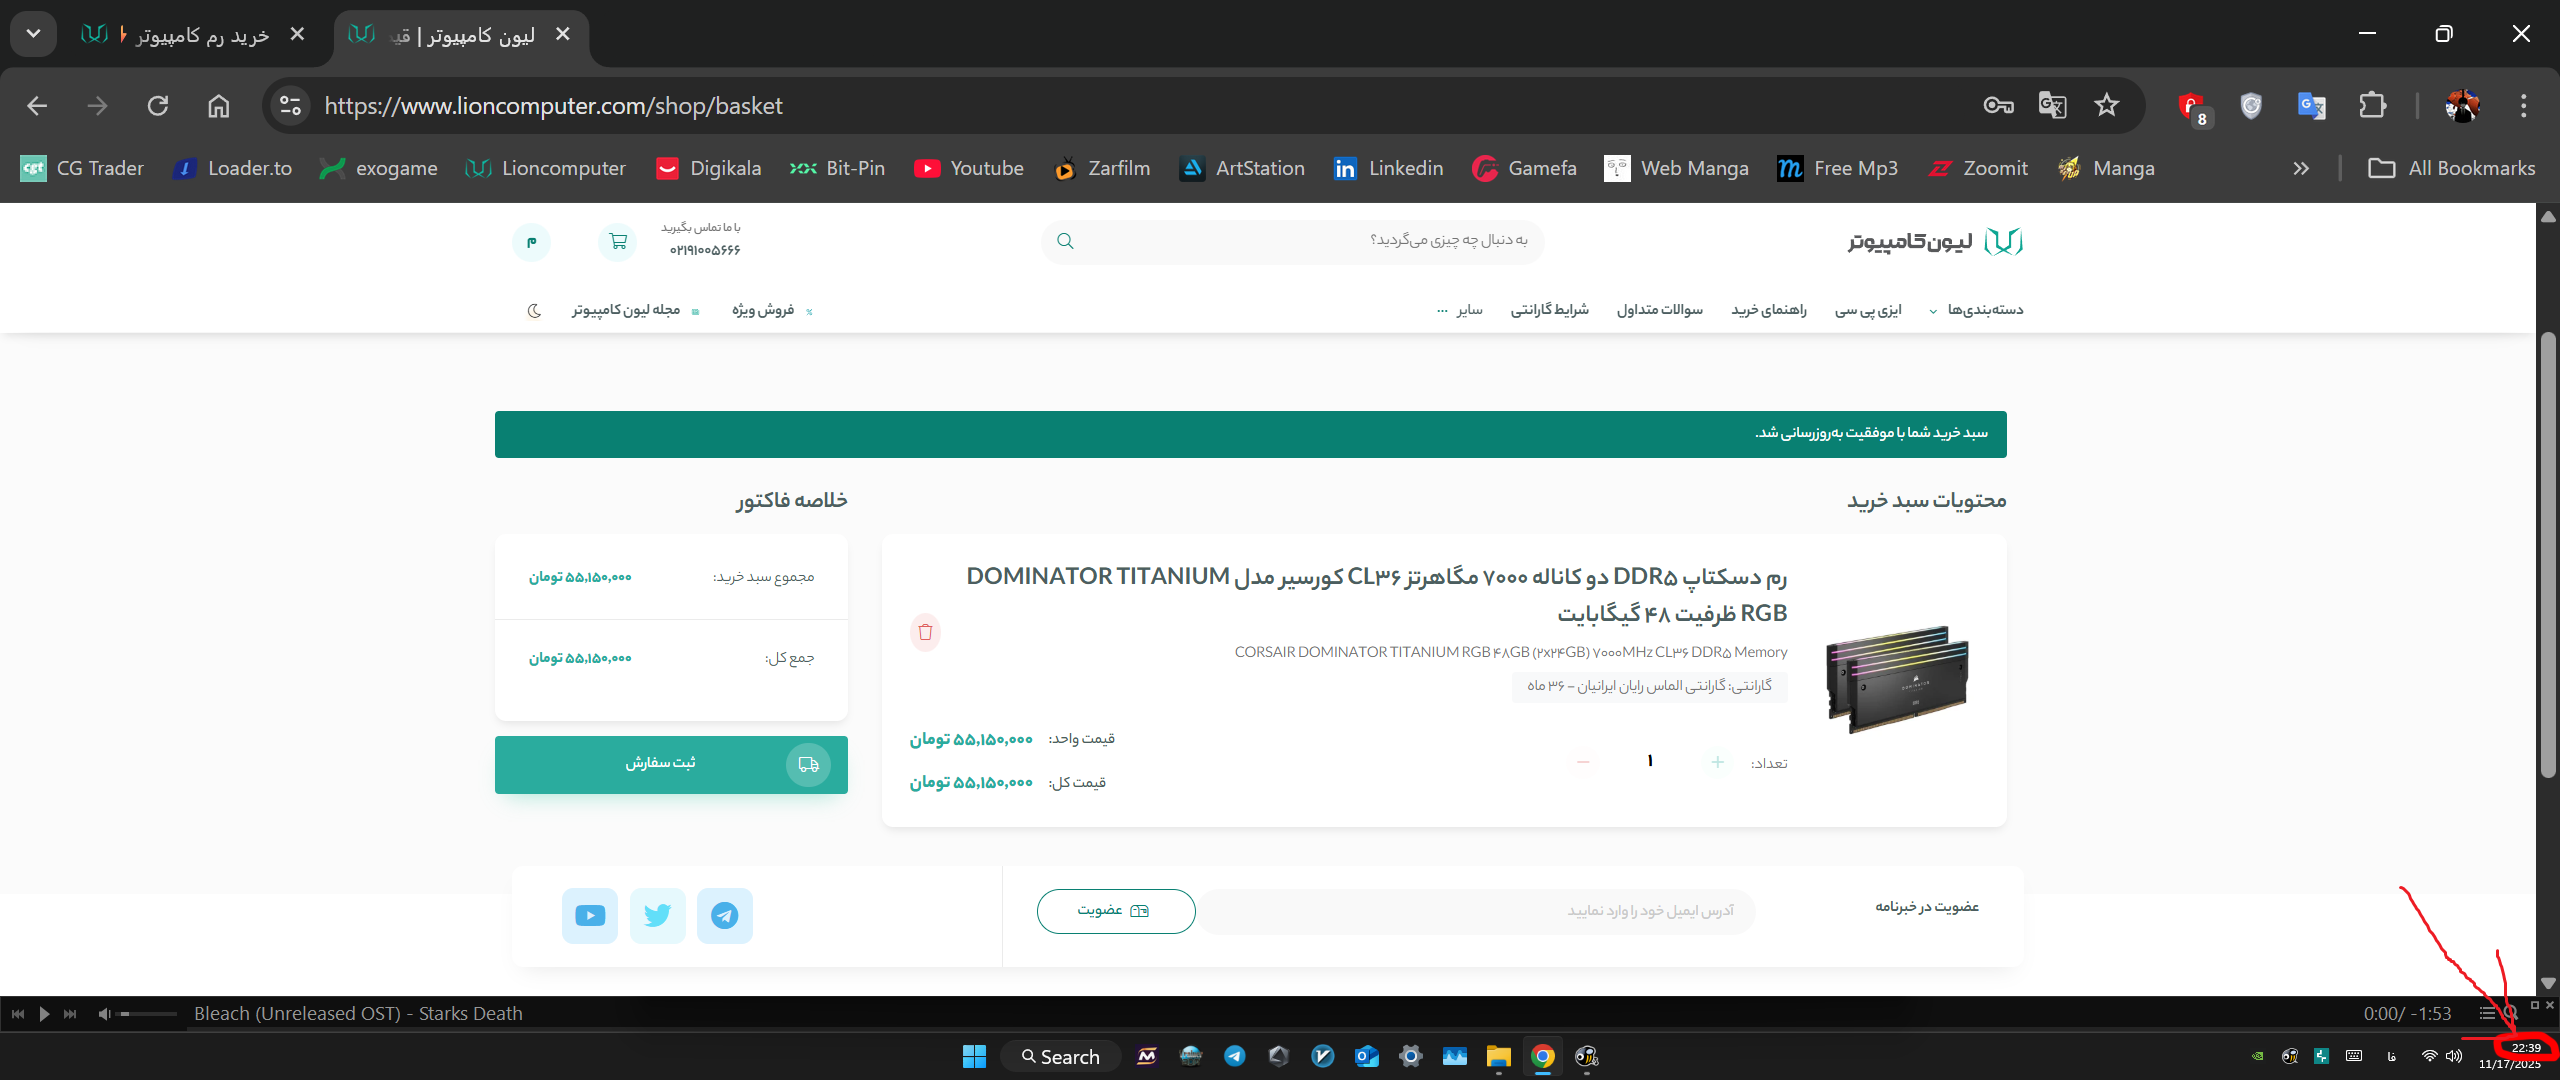Adjust the music player volume slider
Image resolution: width=2560 pixels, height=1080 pixels.
pos(147,1014)
